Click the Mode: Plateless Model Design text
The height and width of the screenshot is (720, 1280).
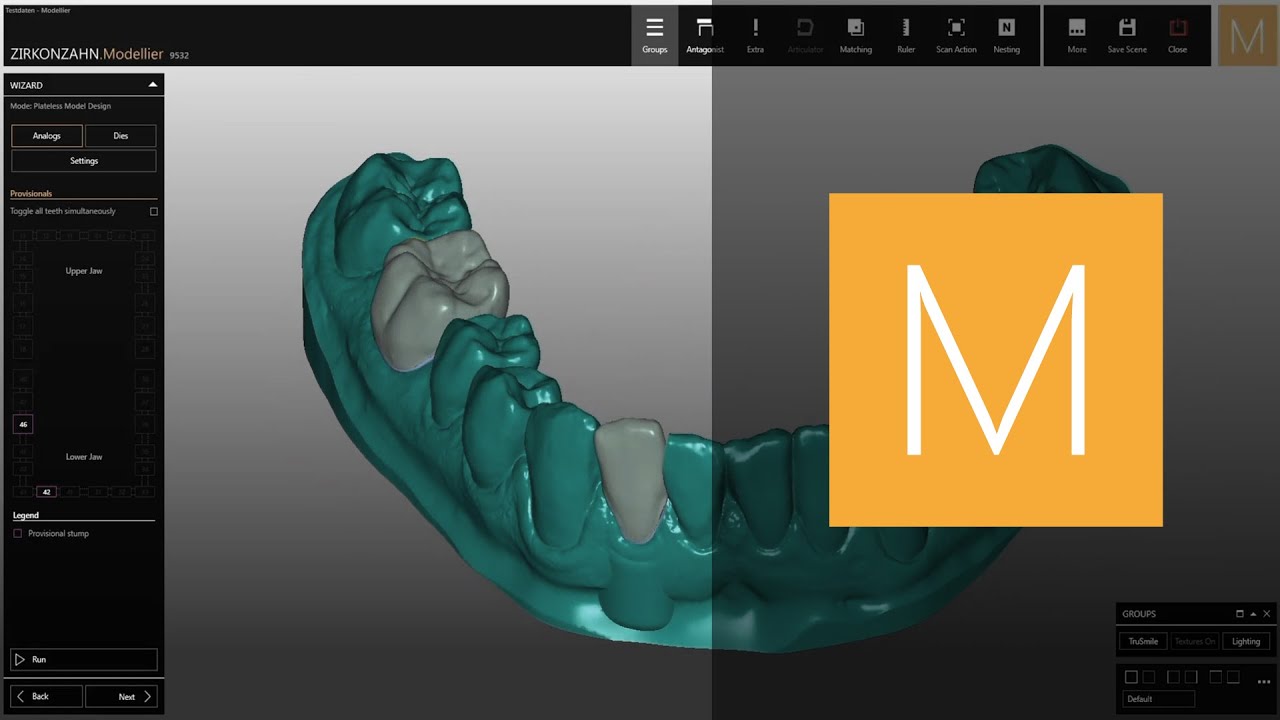pos(60,106)
